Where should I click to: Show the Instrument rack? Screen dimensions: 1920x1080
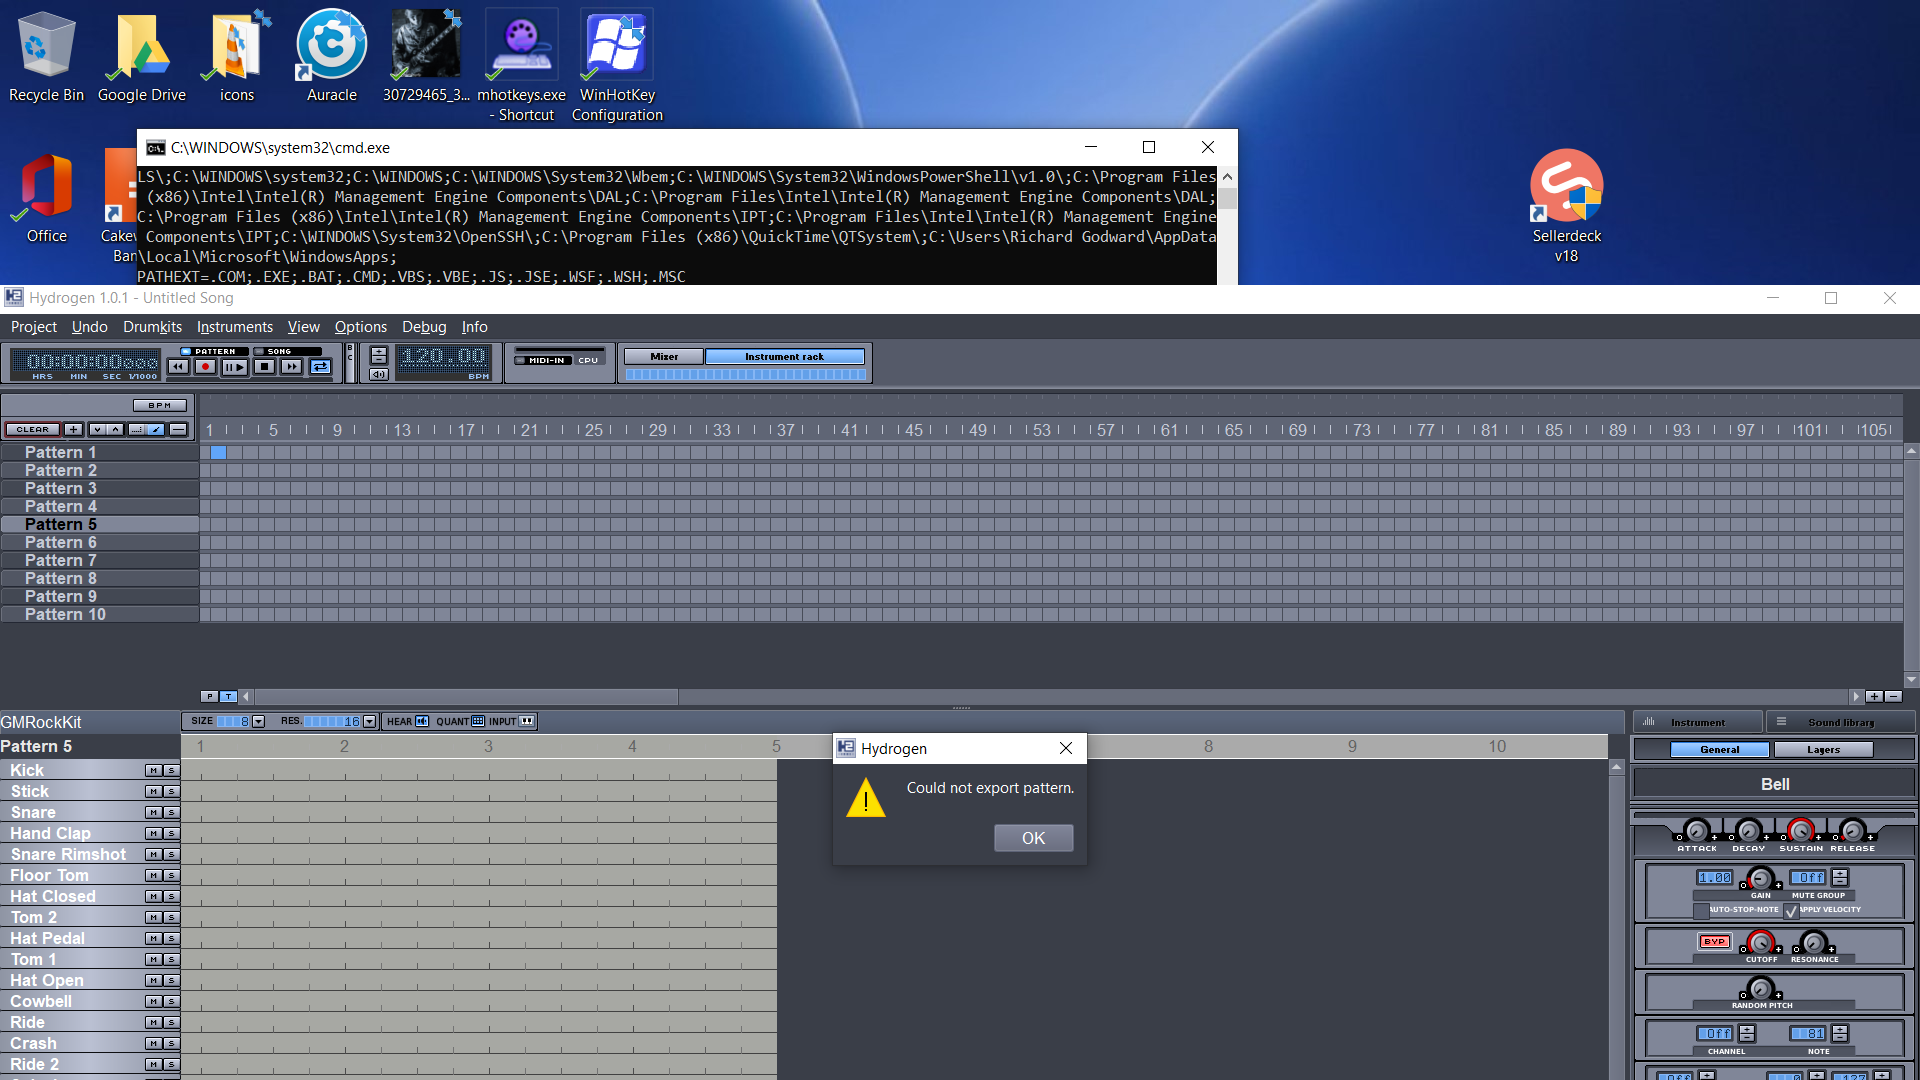(x=785, y=356)
